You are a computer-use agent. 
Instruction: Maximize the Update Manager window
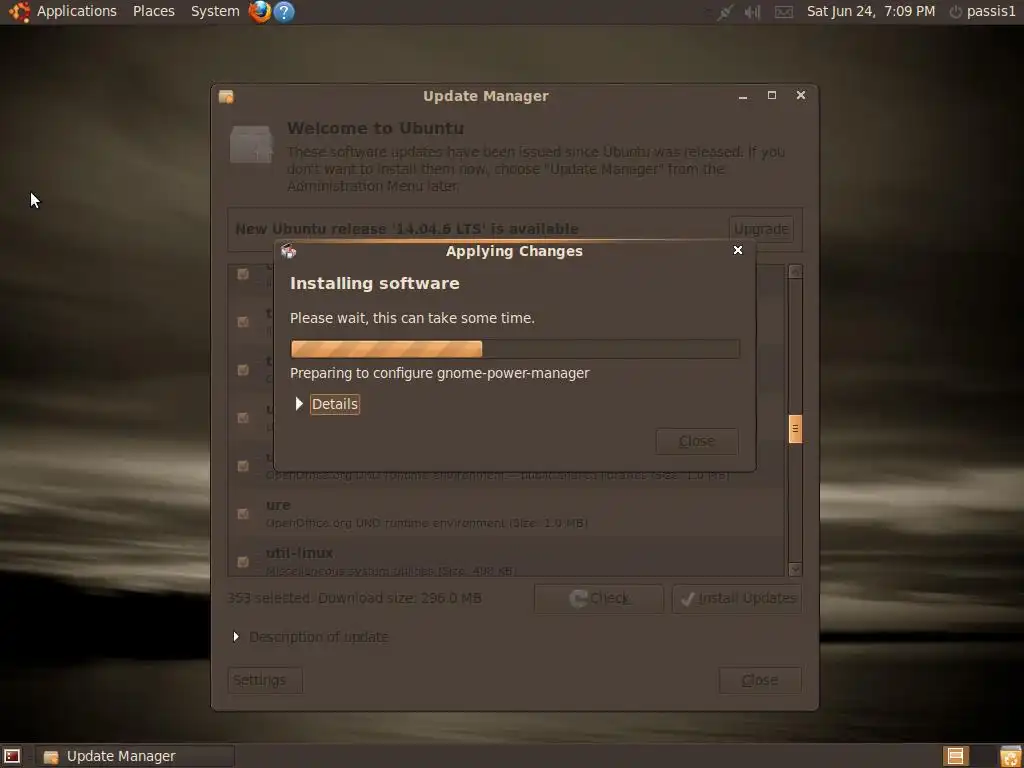point(772,95)
